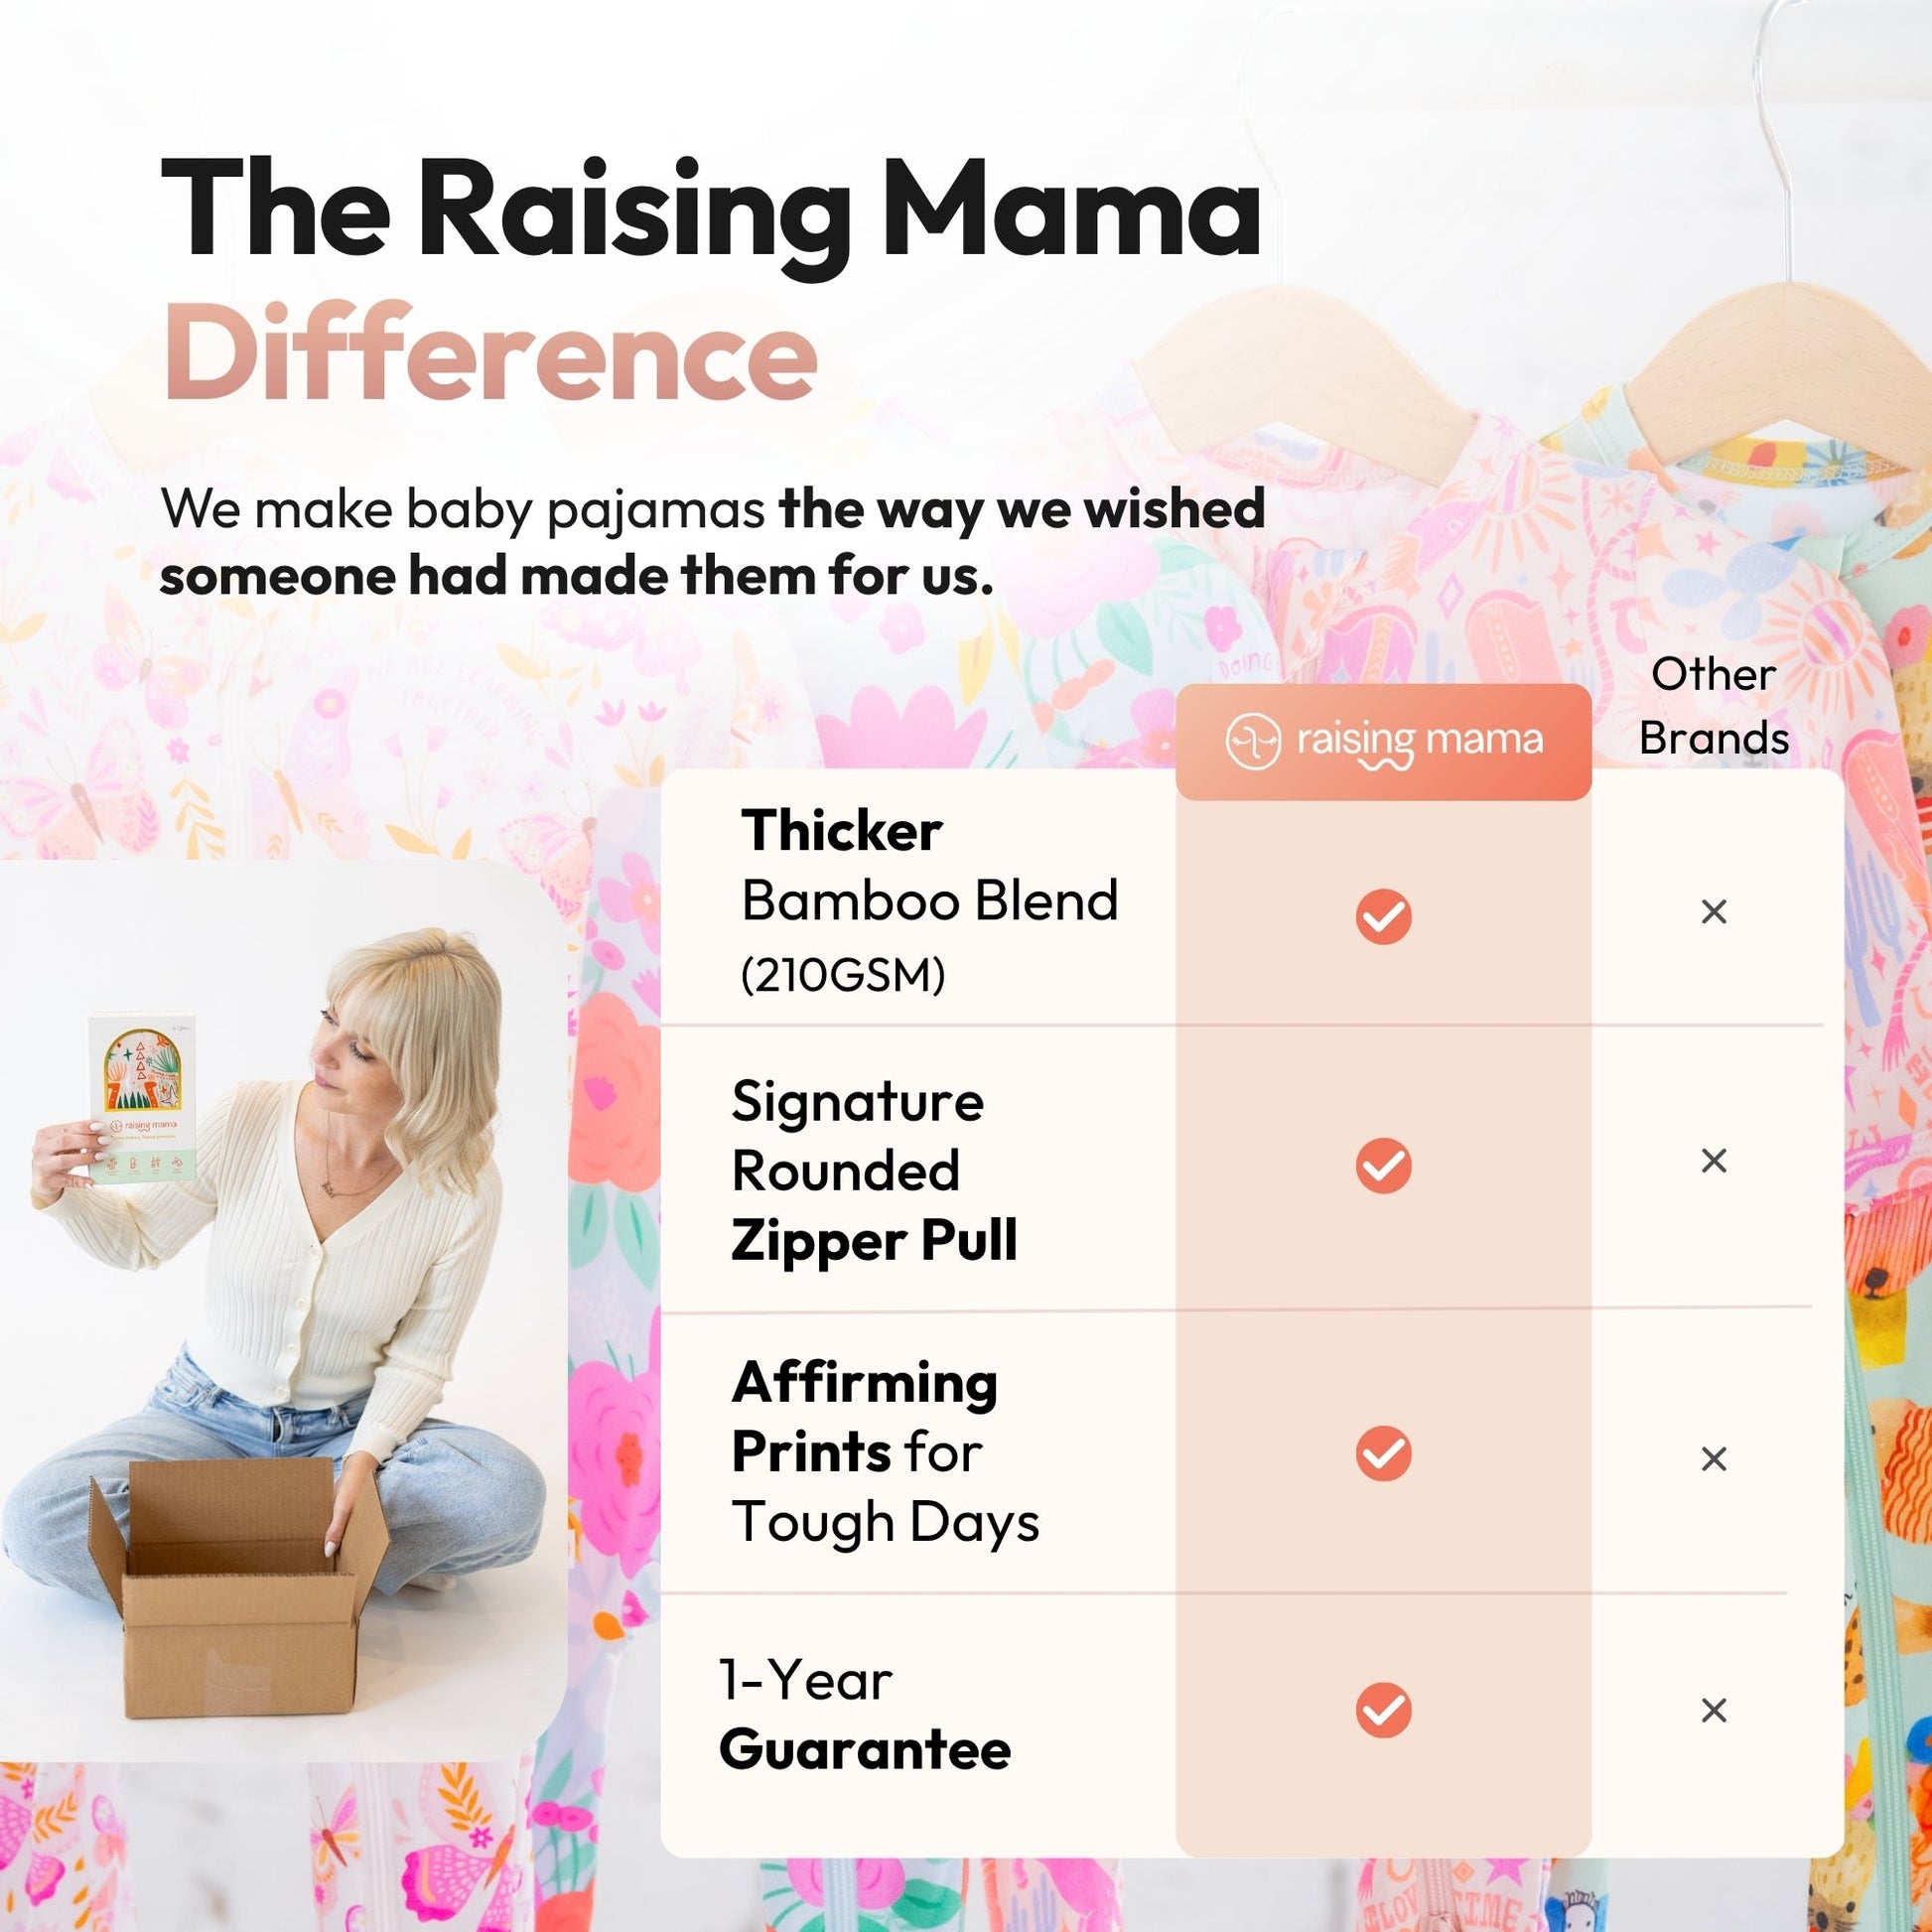Click the Thicker Bamboo Blend label

pyautogui.click(x=929, y=901)
